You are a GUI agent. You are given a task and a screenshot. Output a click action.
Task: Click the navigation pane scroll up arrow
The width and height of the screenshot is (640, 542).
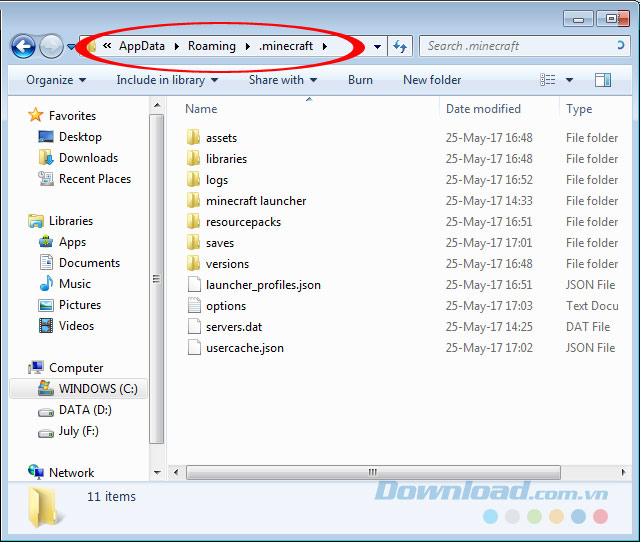pyautogui.click(x=157, y=105)
